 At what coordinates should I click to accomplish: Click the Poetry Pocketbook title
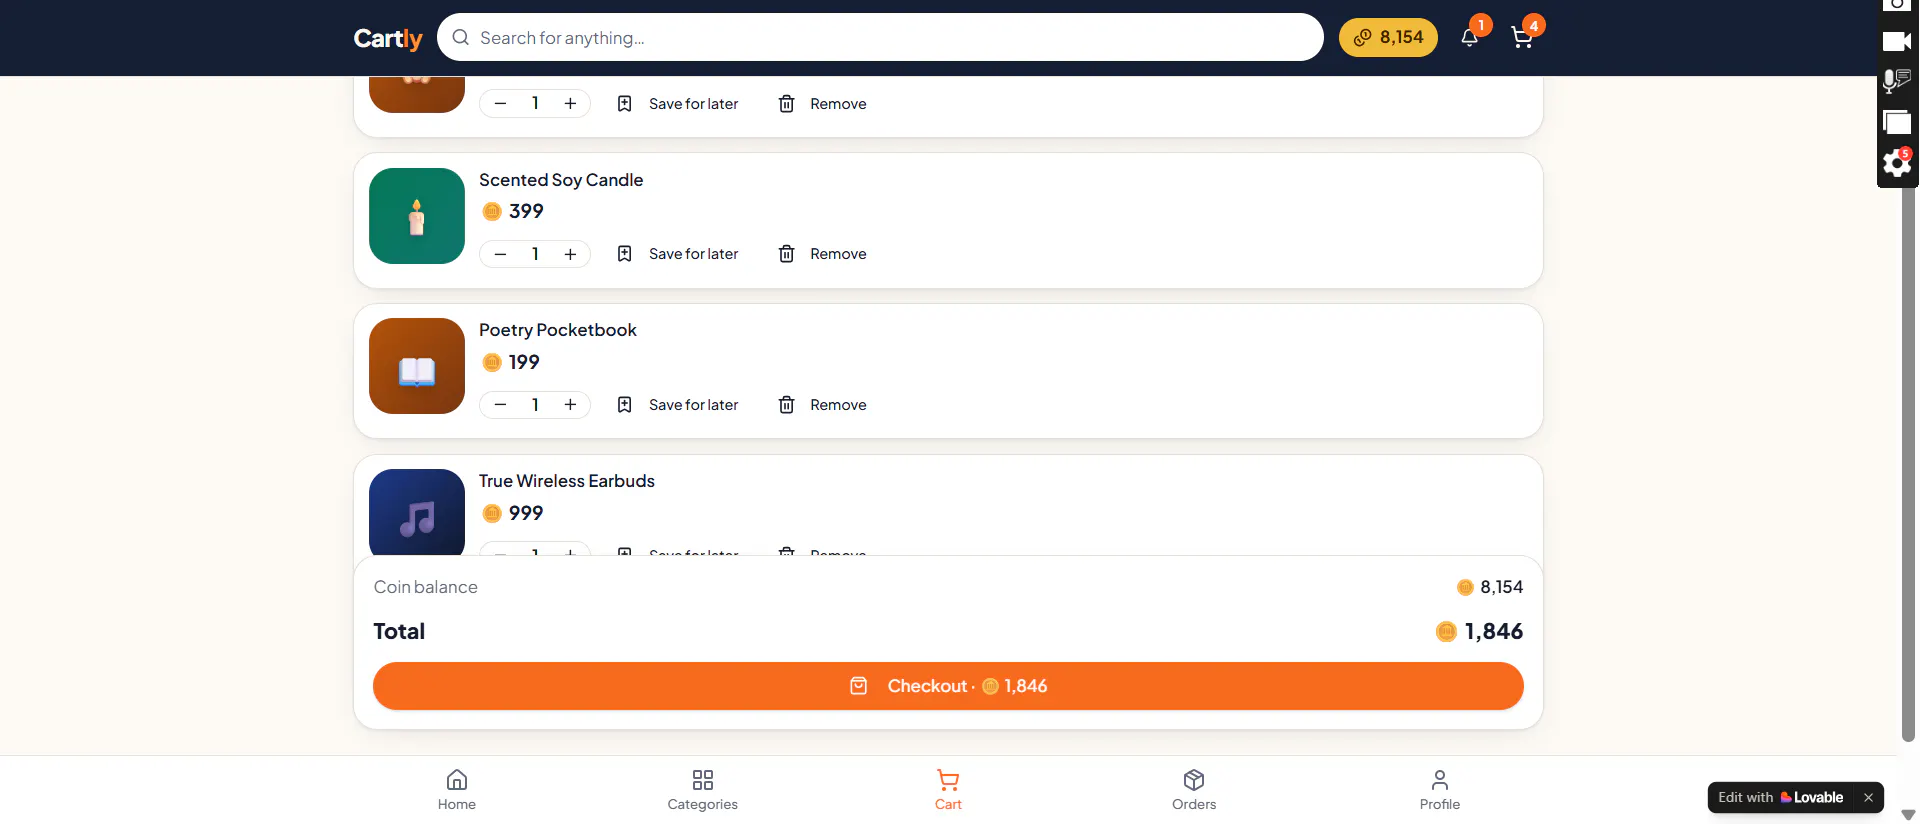(x=558, y=330)
